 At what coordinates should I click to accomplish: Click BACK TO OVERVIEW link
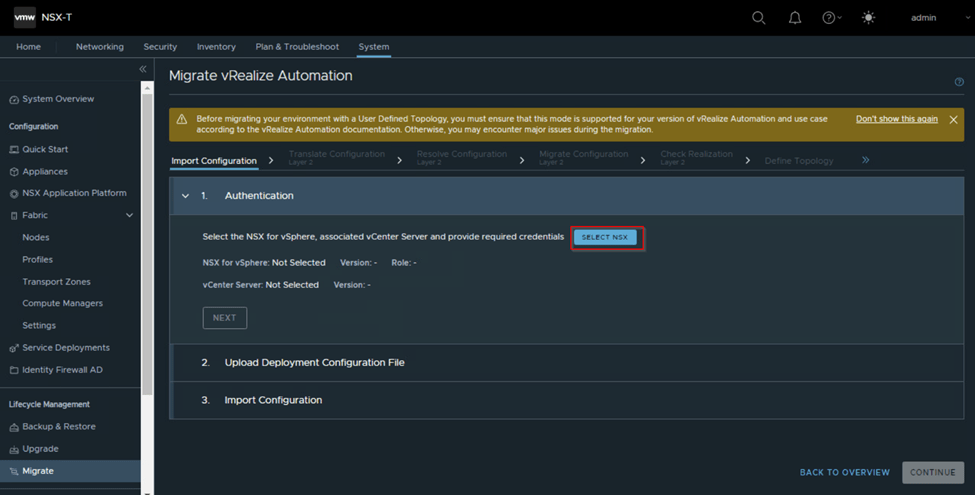coord(844,472)
